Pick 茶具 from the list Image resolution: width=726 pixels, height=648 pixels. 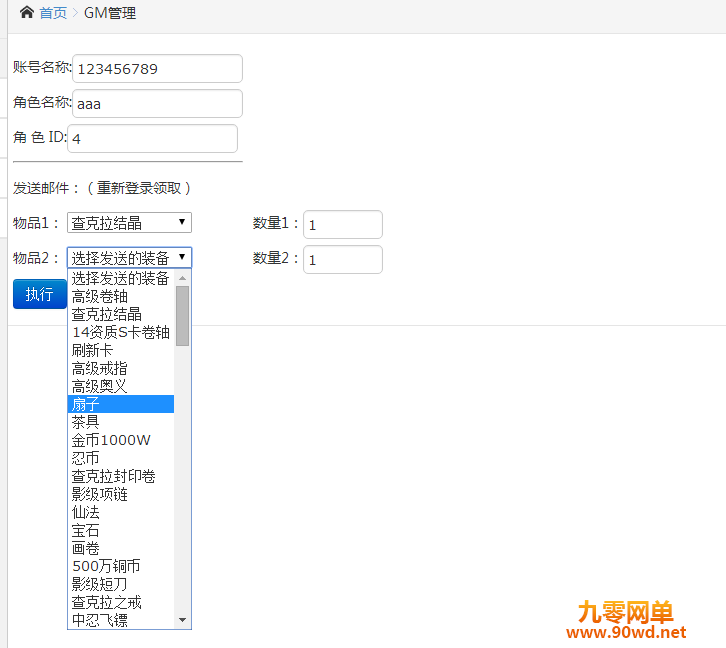pos(121,422)
